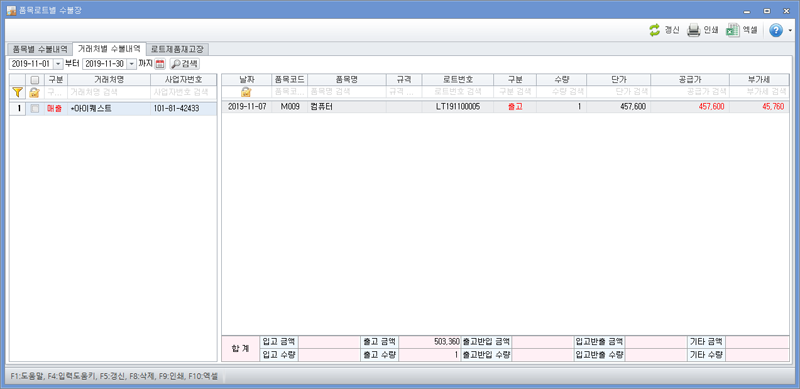This screenshot has width=800, height=389.
Task: Click the 품목명 검색 filter field
Action: click(x=346, y=92)
